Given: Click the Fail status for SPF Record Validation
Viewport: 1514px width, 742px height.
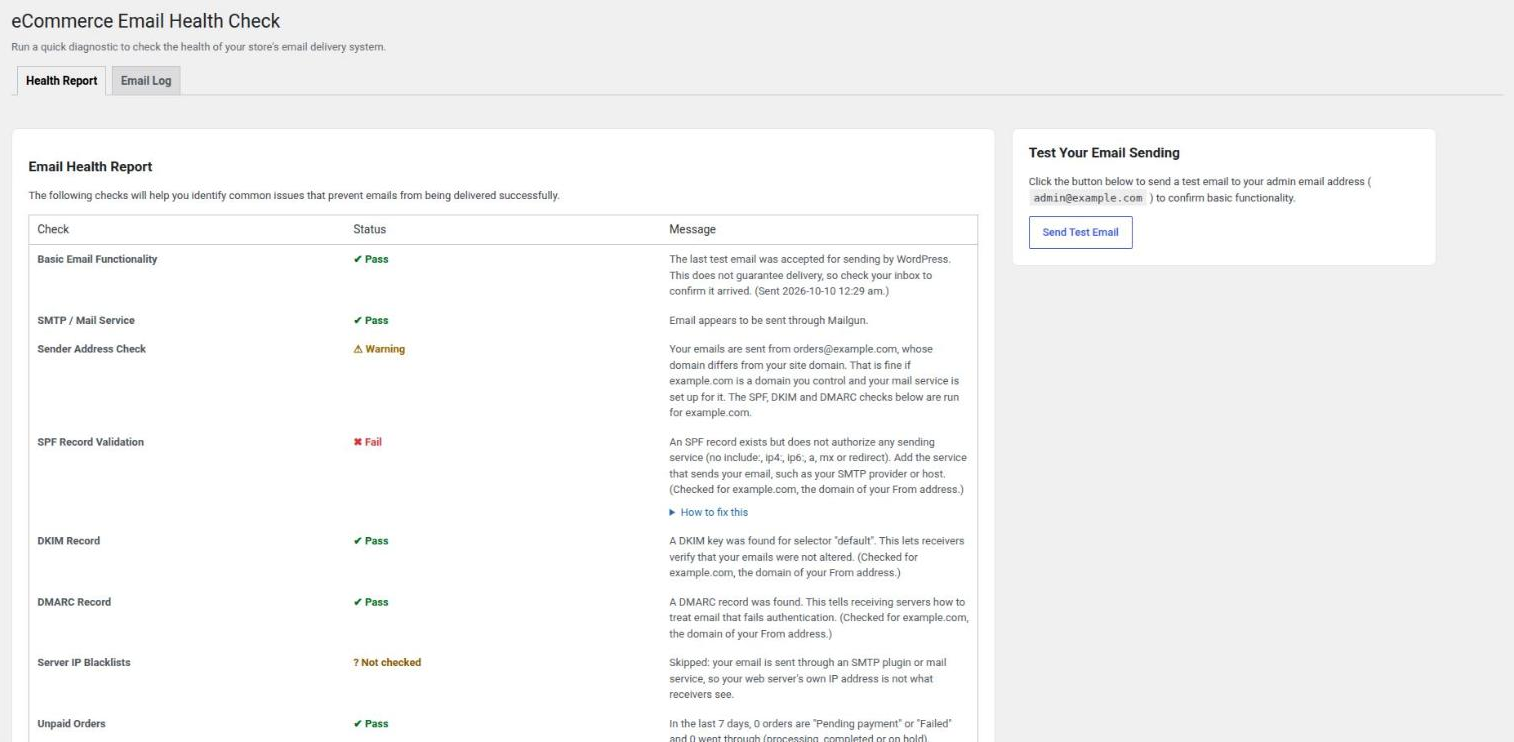Looking at the screenshot, I should click(368, 442).
